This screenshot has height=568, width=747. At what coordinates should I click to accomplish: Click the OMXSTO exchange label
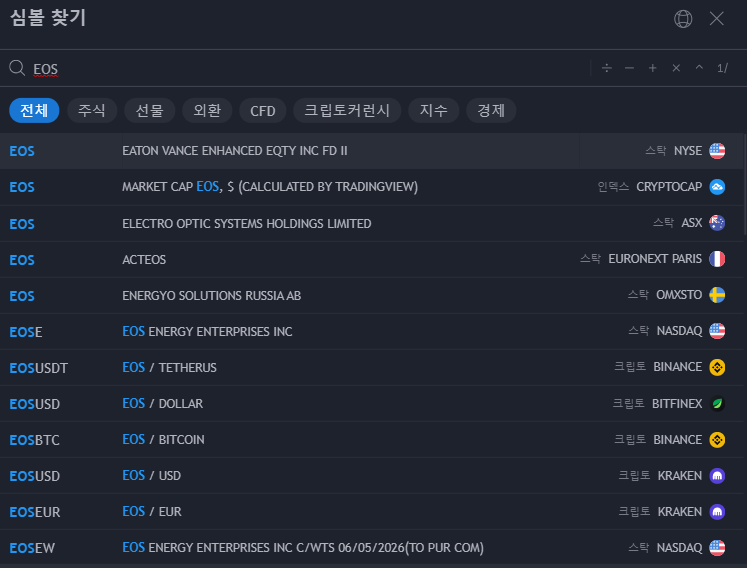coord(679,295)
